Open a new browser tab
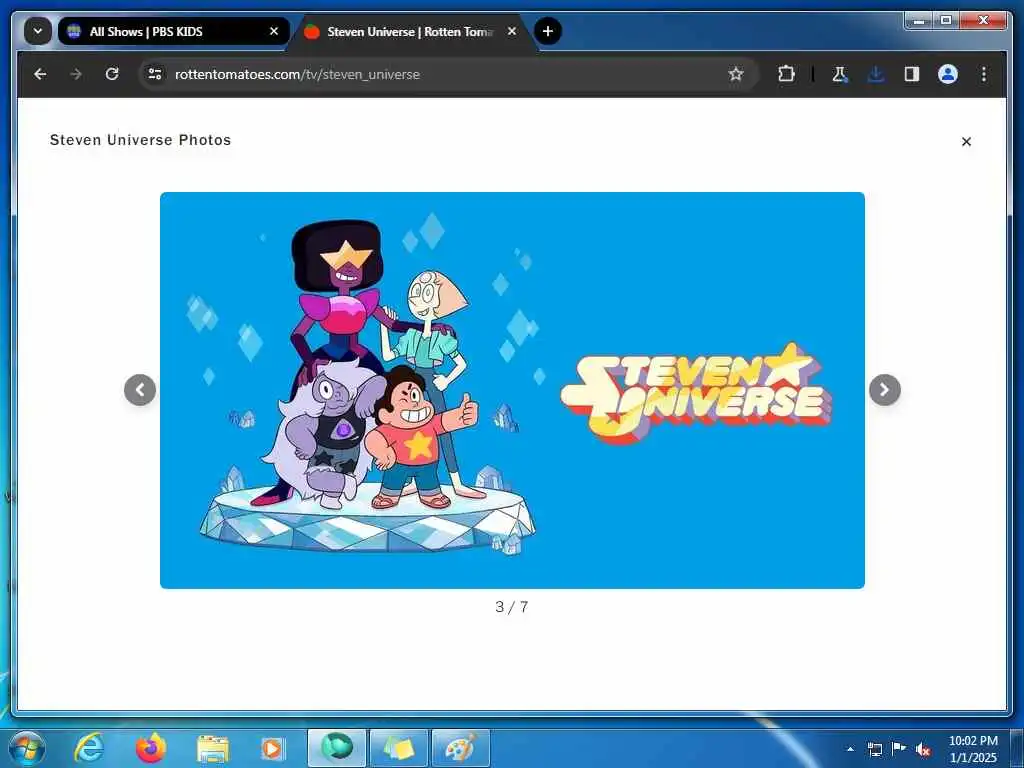Viewport: 1024px width, 768px height. pos(547,31)
